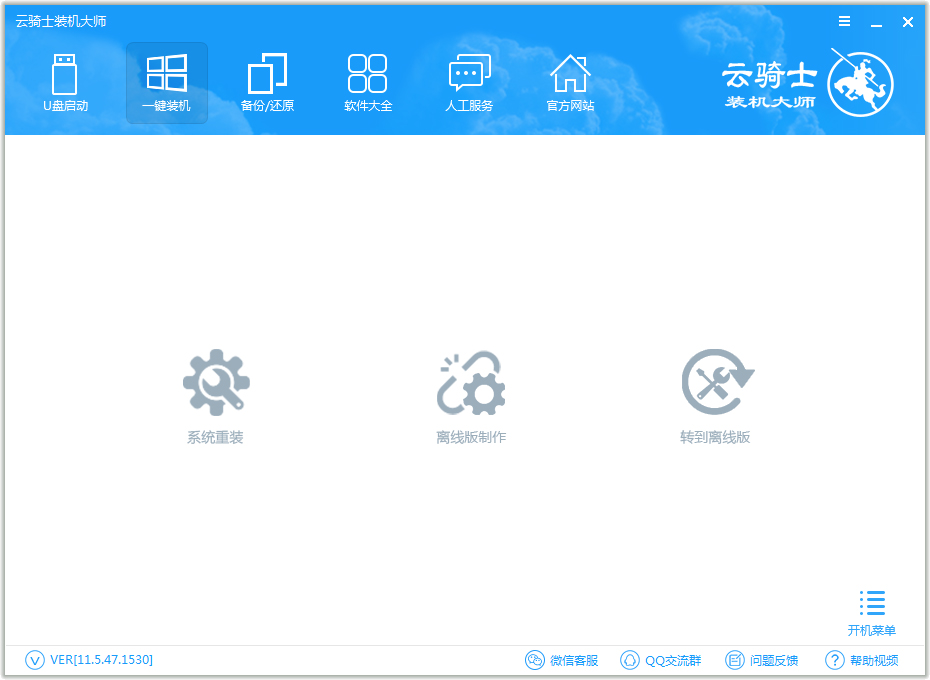Visit 官方网站 home page

pos(570,83)
